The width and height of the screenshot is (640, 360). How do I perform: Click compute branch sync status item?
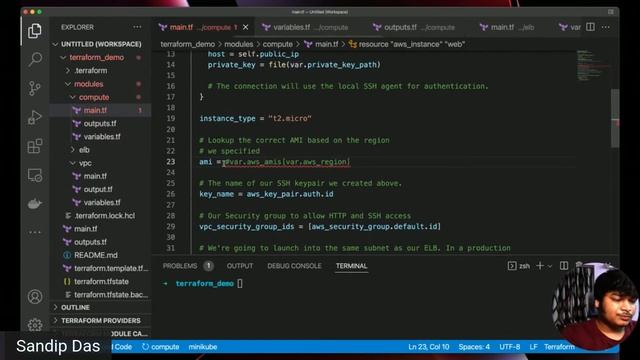coord(160,347)
